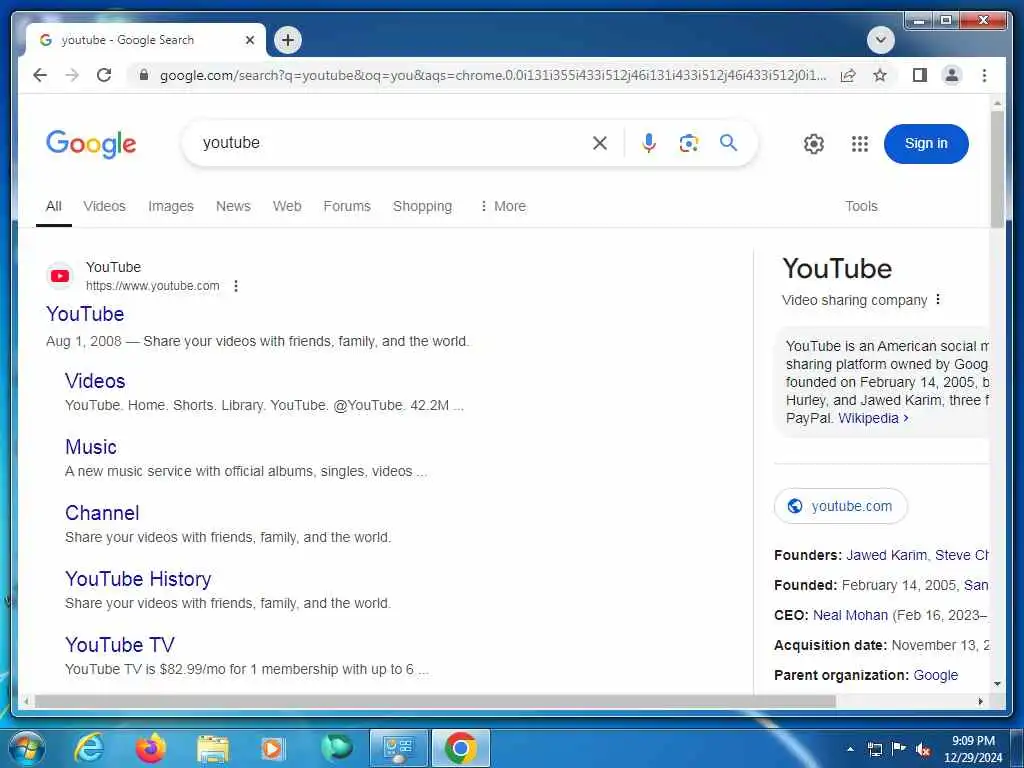Open the media player taskbar icon
This screenshot has height=768, width=1024.
point(272,748)
